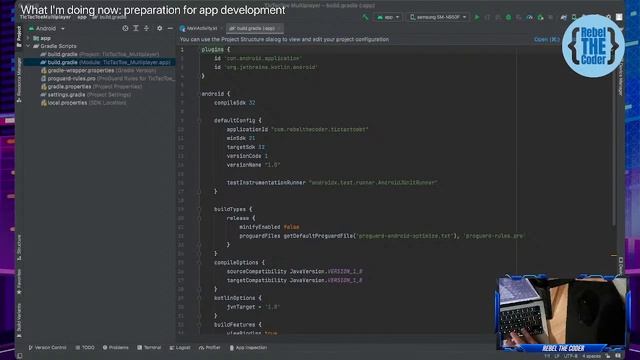Open the Logcat tool window

(180, 348)
